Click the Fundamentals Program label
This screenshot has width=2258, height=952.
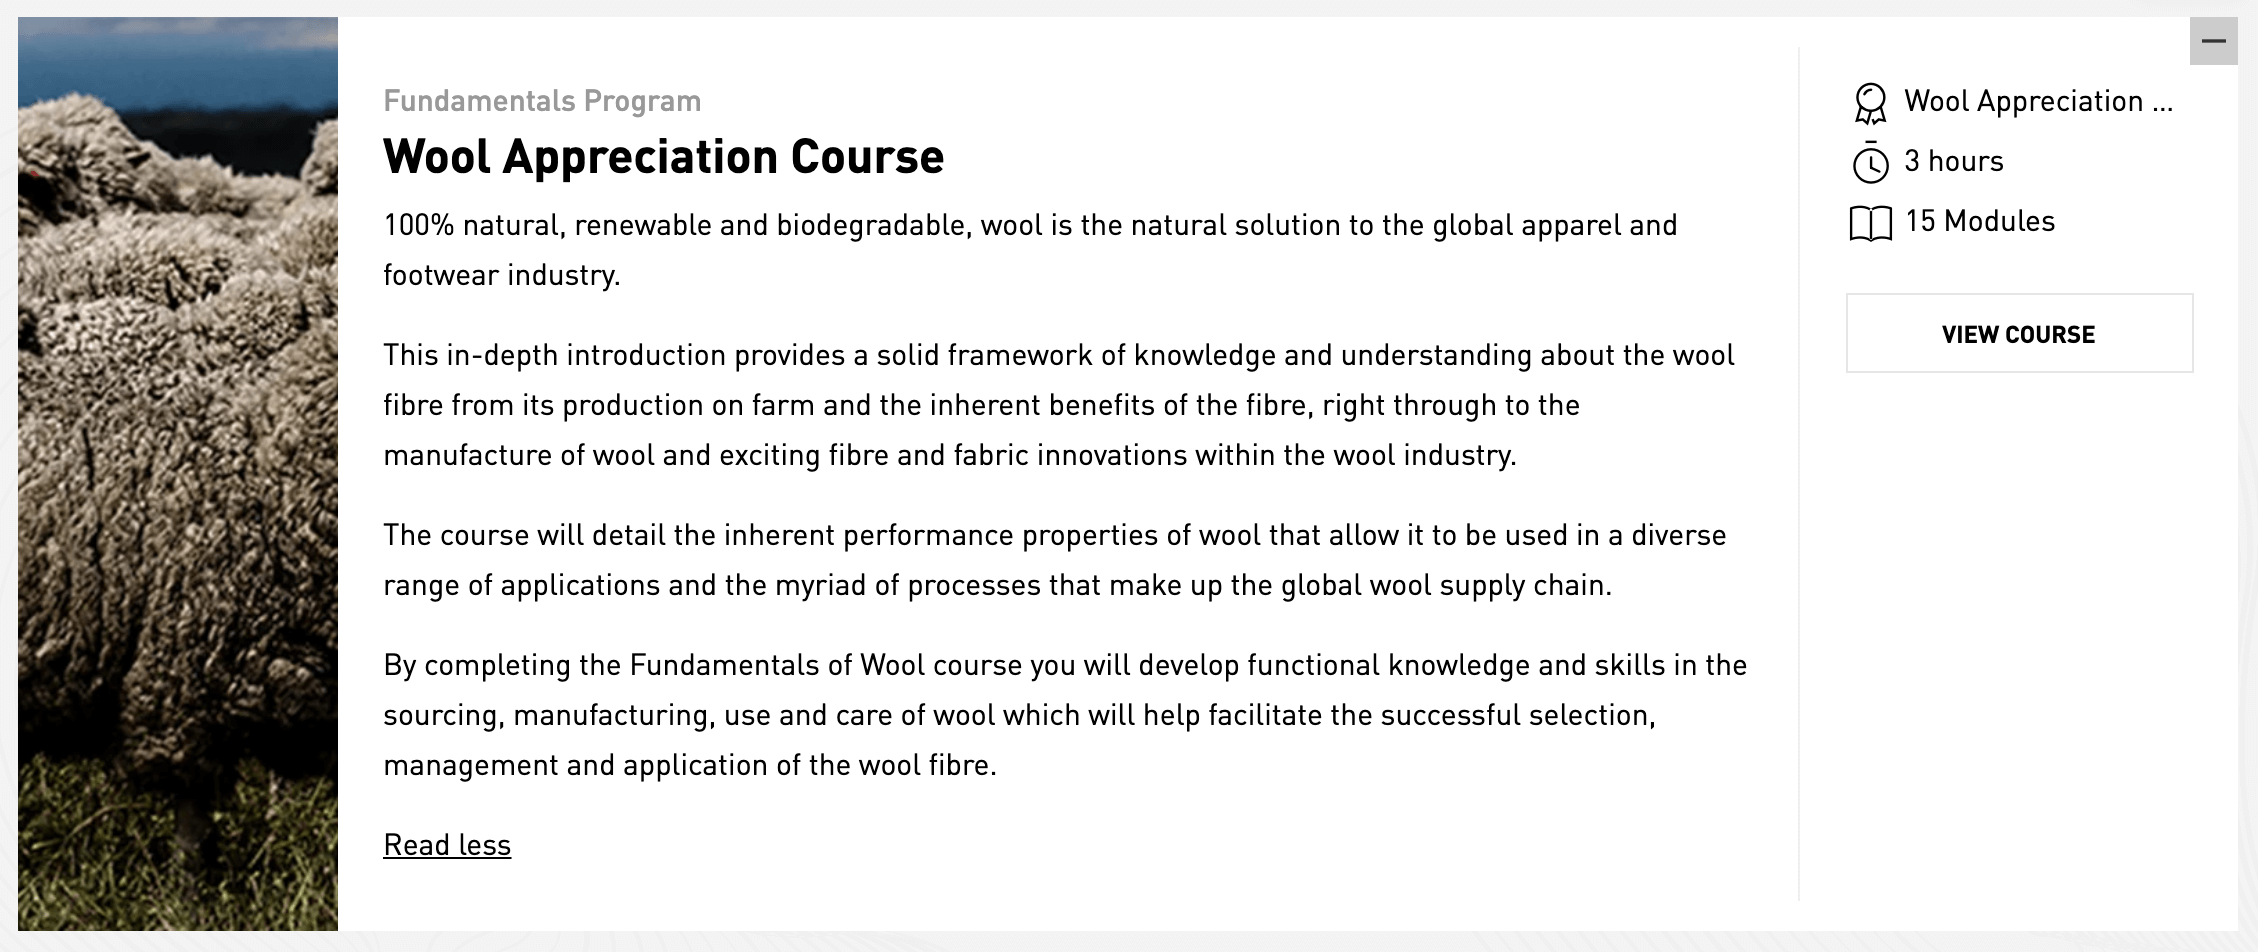(542, 101)
